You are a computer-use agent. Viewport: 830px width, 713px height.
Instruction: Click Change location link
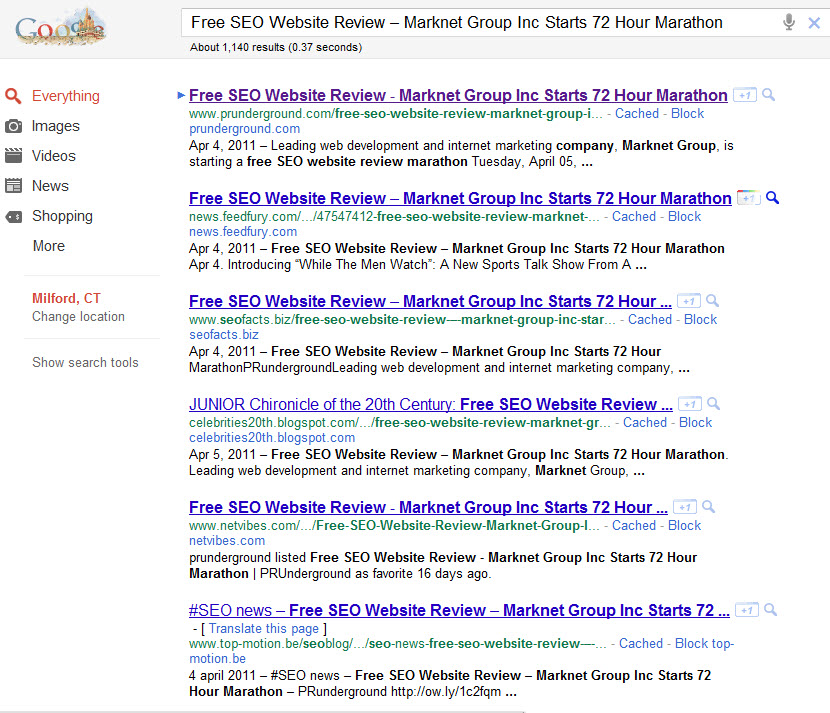point(78,317)
